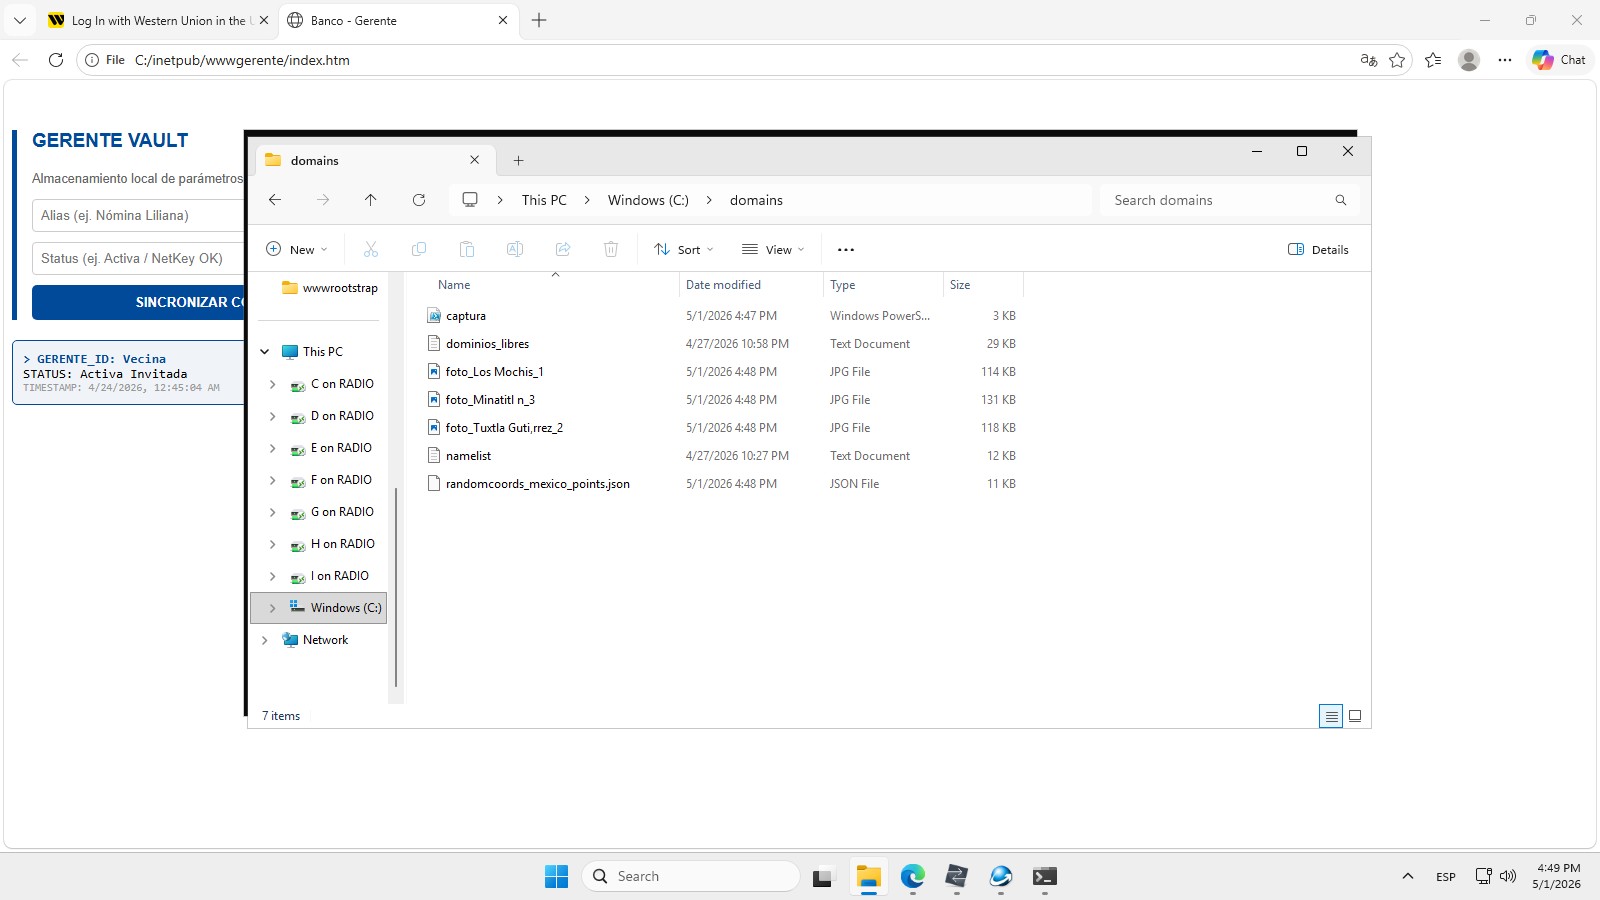
Task: Toggle the Details pane
Action: (x=1319, y=250)
